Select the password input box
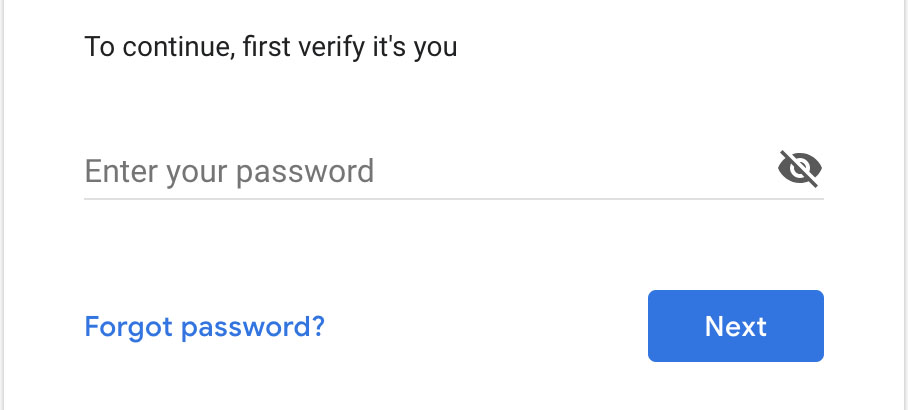 [x=429, y=171]
